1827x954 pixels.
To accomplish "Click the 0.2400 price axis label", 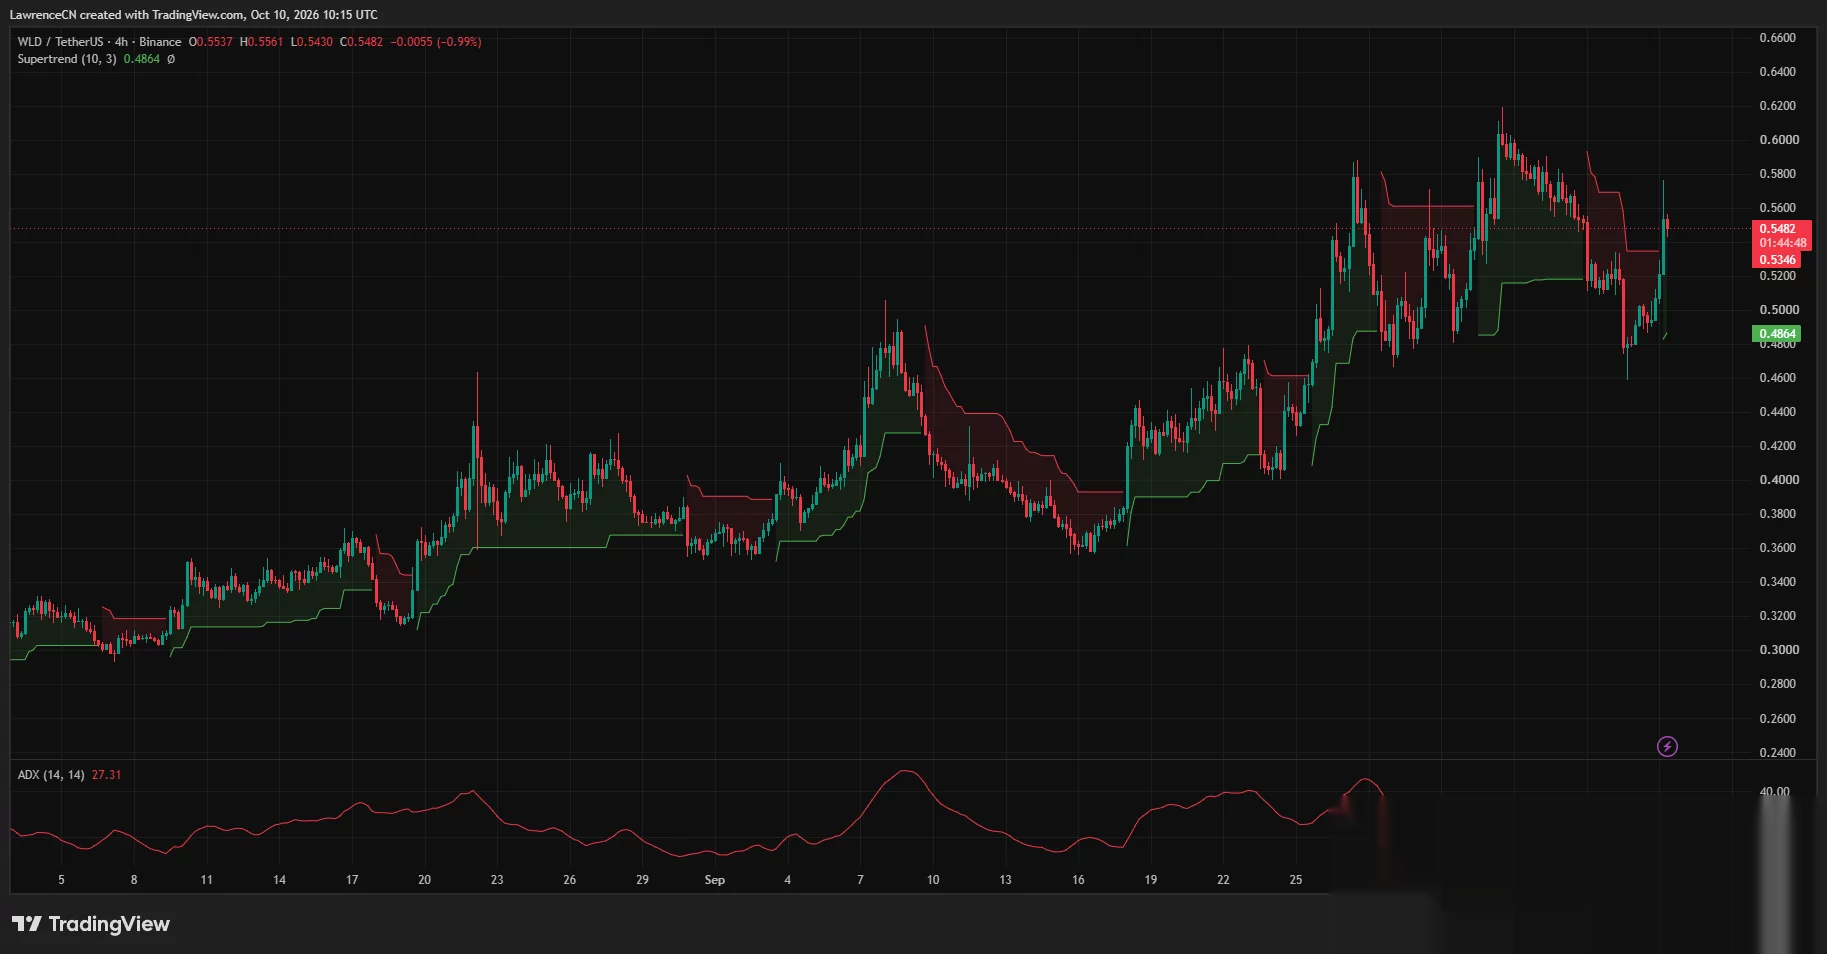I will click(x=1777, y=753).
